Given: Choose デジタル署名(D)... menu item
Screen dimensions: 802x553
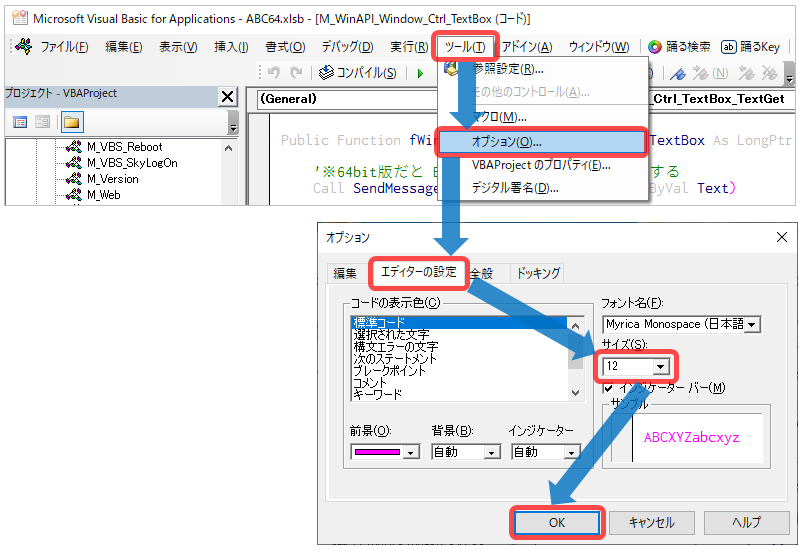Looking at the screenshot, I should 543,188.
